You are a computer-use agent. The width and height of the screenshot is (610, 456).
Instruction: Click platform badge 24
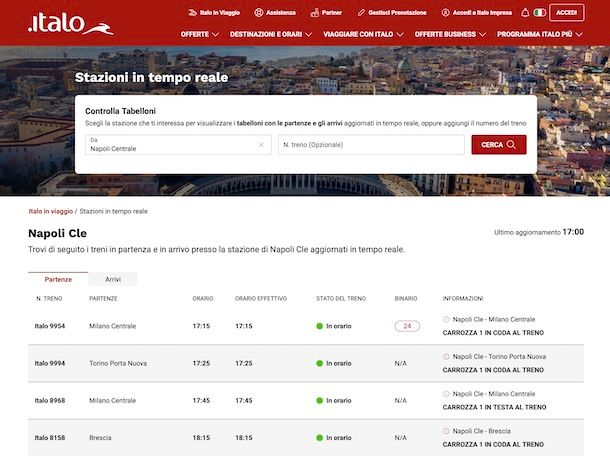[407, 326]
